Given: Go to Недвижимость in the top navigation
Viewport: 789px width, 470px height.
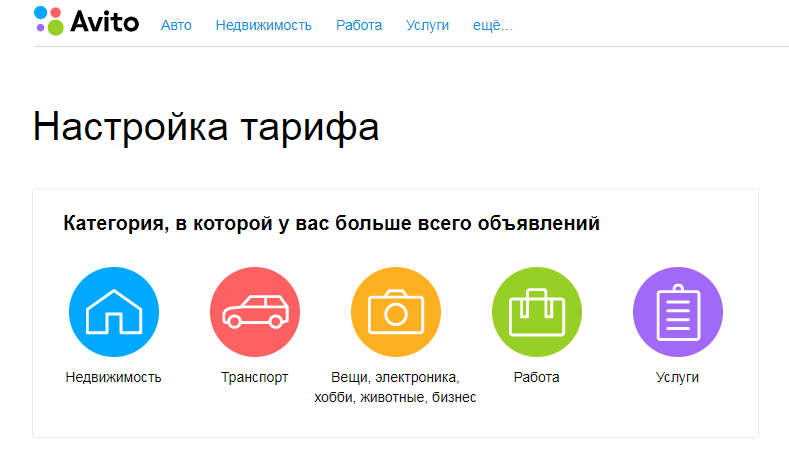Looking at the screenshot, I should 263,25.
